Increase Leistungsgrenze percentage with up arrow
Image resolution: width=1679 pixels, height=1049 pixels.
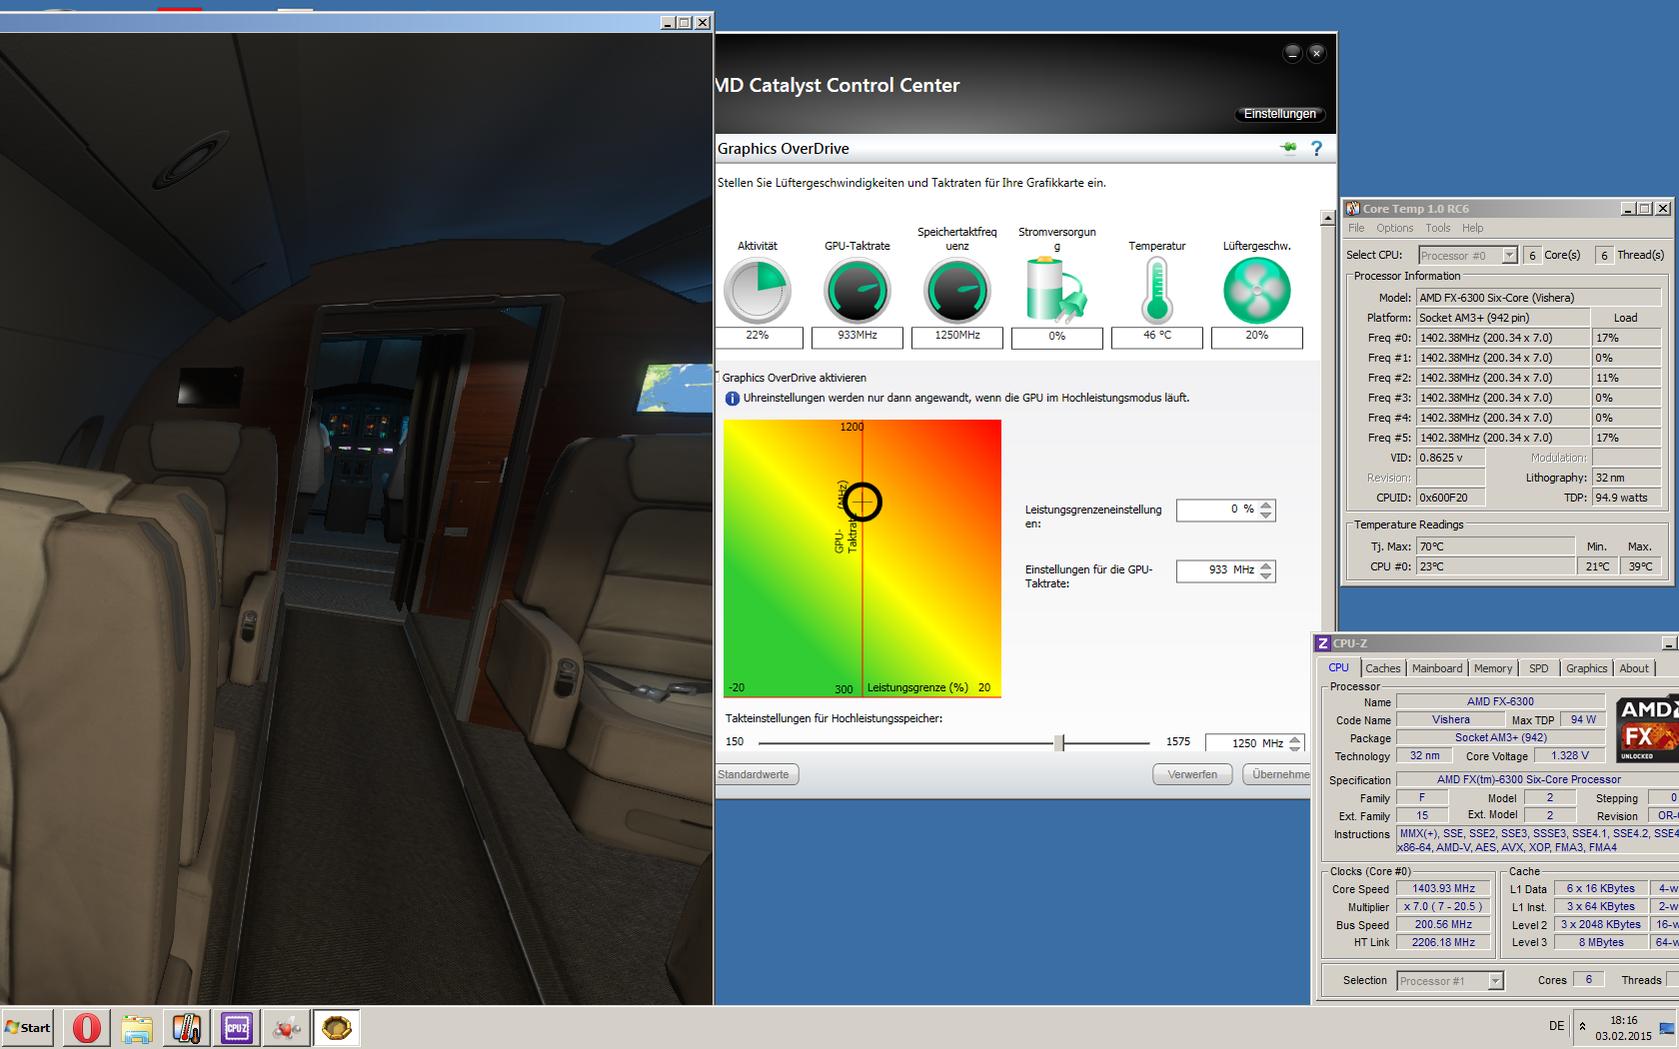click(1266, 505)
